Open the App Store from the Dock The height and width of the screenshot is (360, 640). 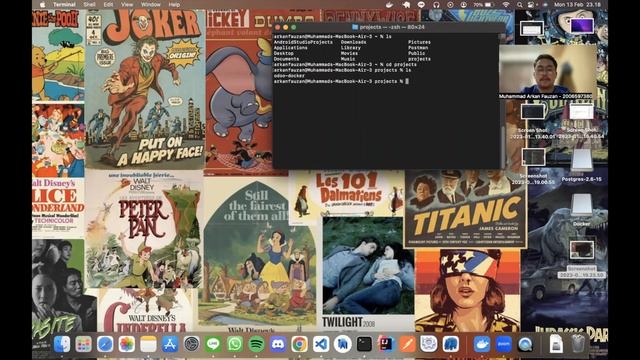pyautogui.click(x=170, y=344)
